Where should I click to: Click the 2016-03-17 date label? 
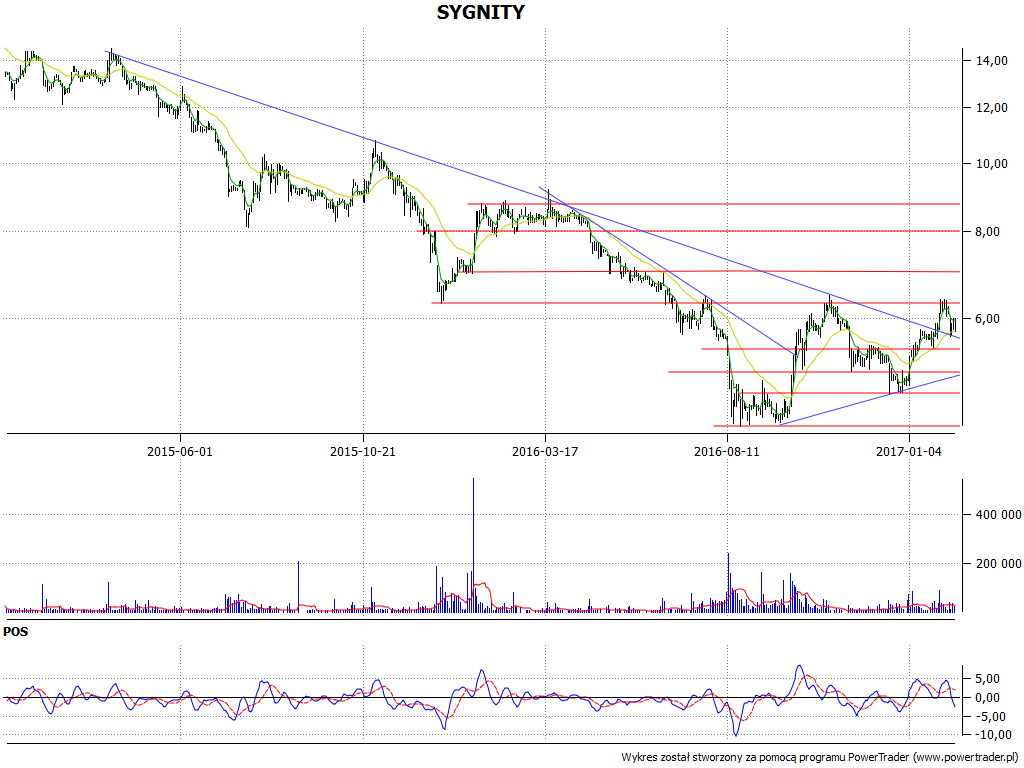pos(545,451)
